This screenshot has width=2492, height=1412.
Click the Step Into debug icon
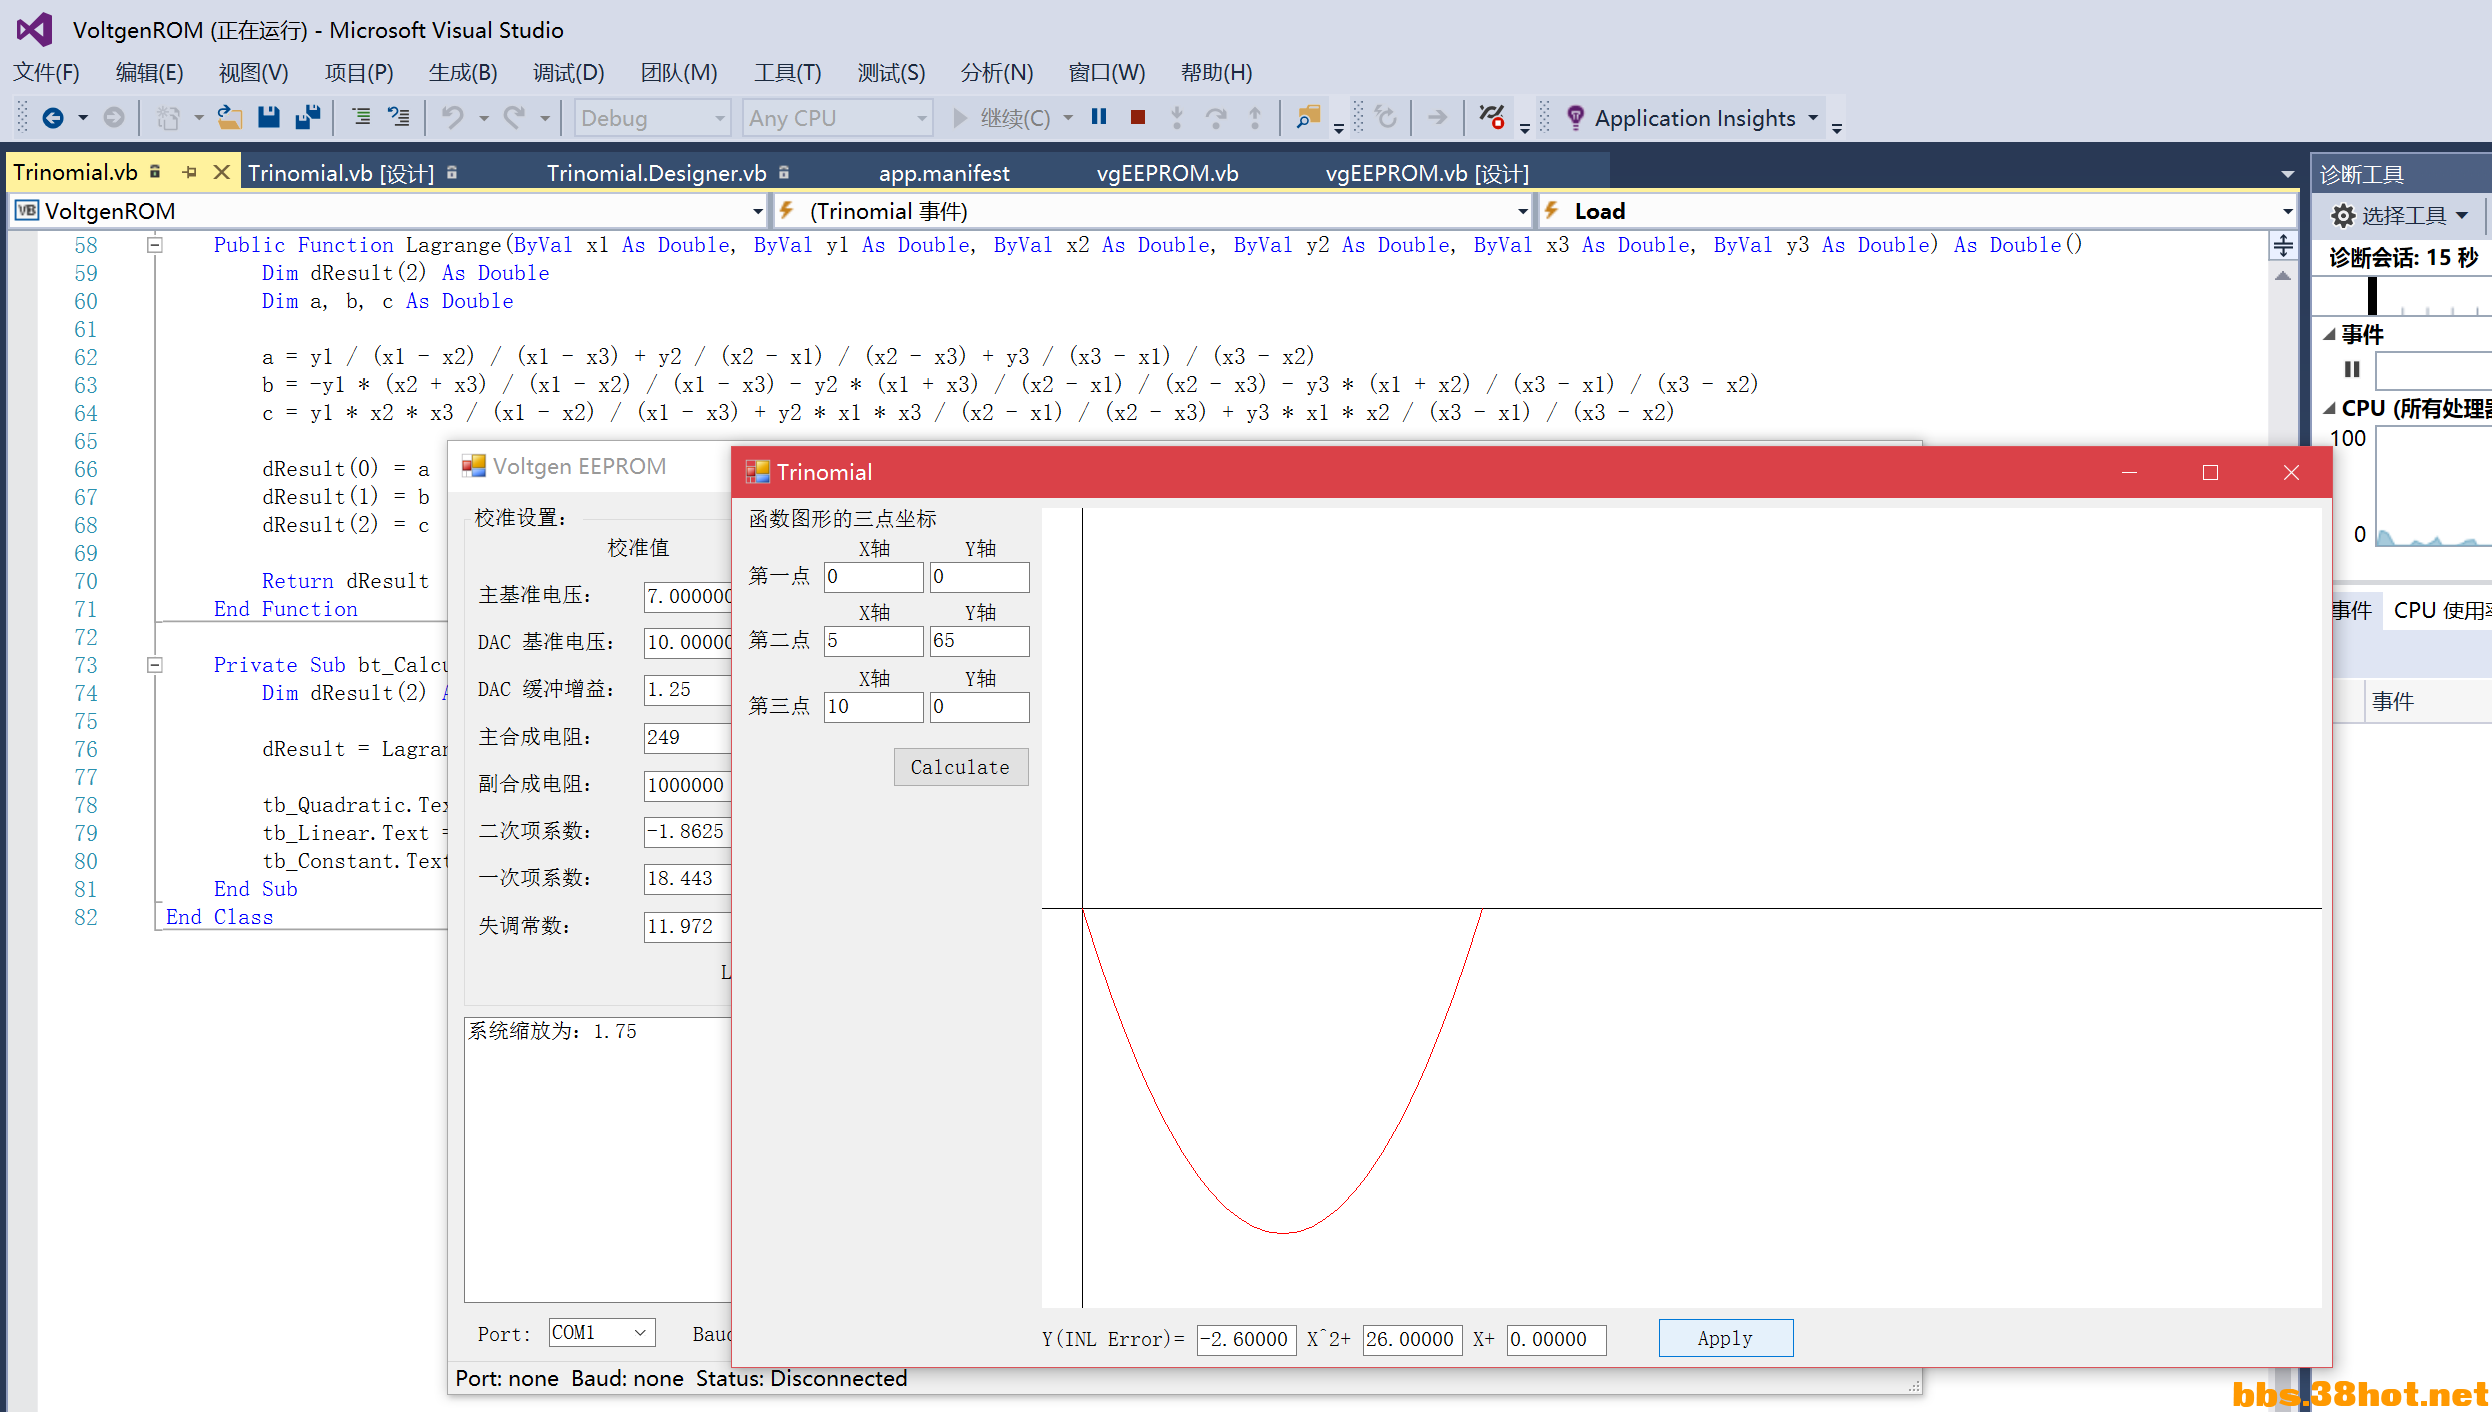pos(1177,118)
